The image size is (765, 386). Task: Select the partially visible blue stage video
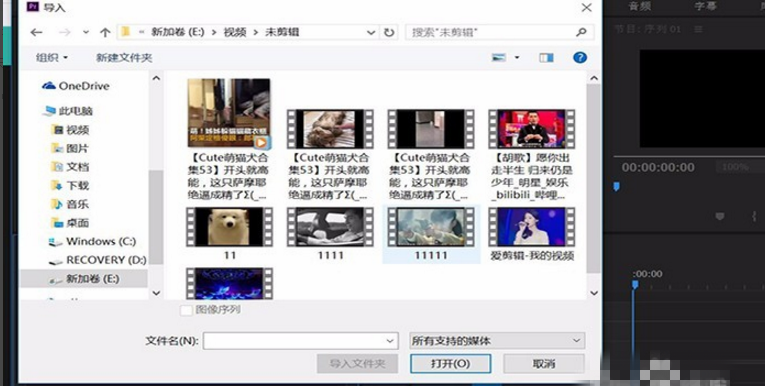[x=229, y=283]
